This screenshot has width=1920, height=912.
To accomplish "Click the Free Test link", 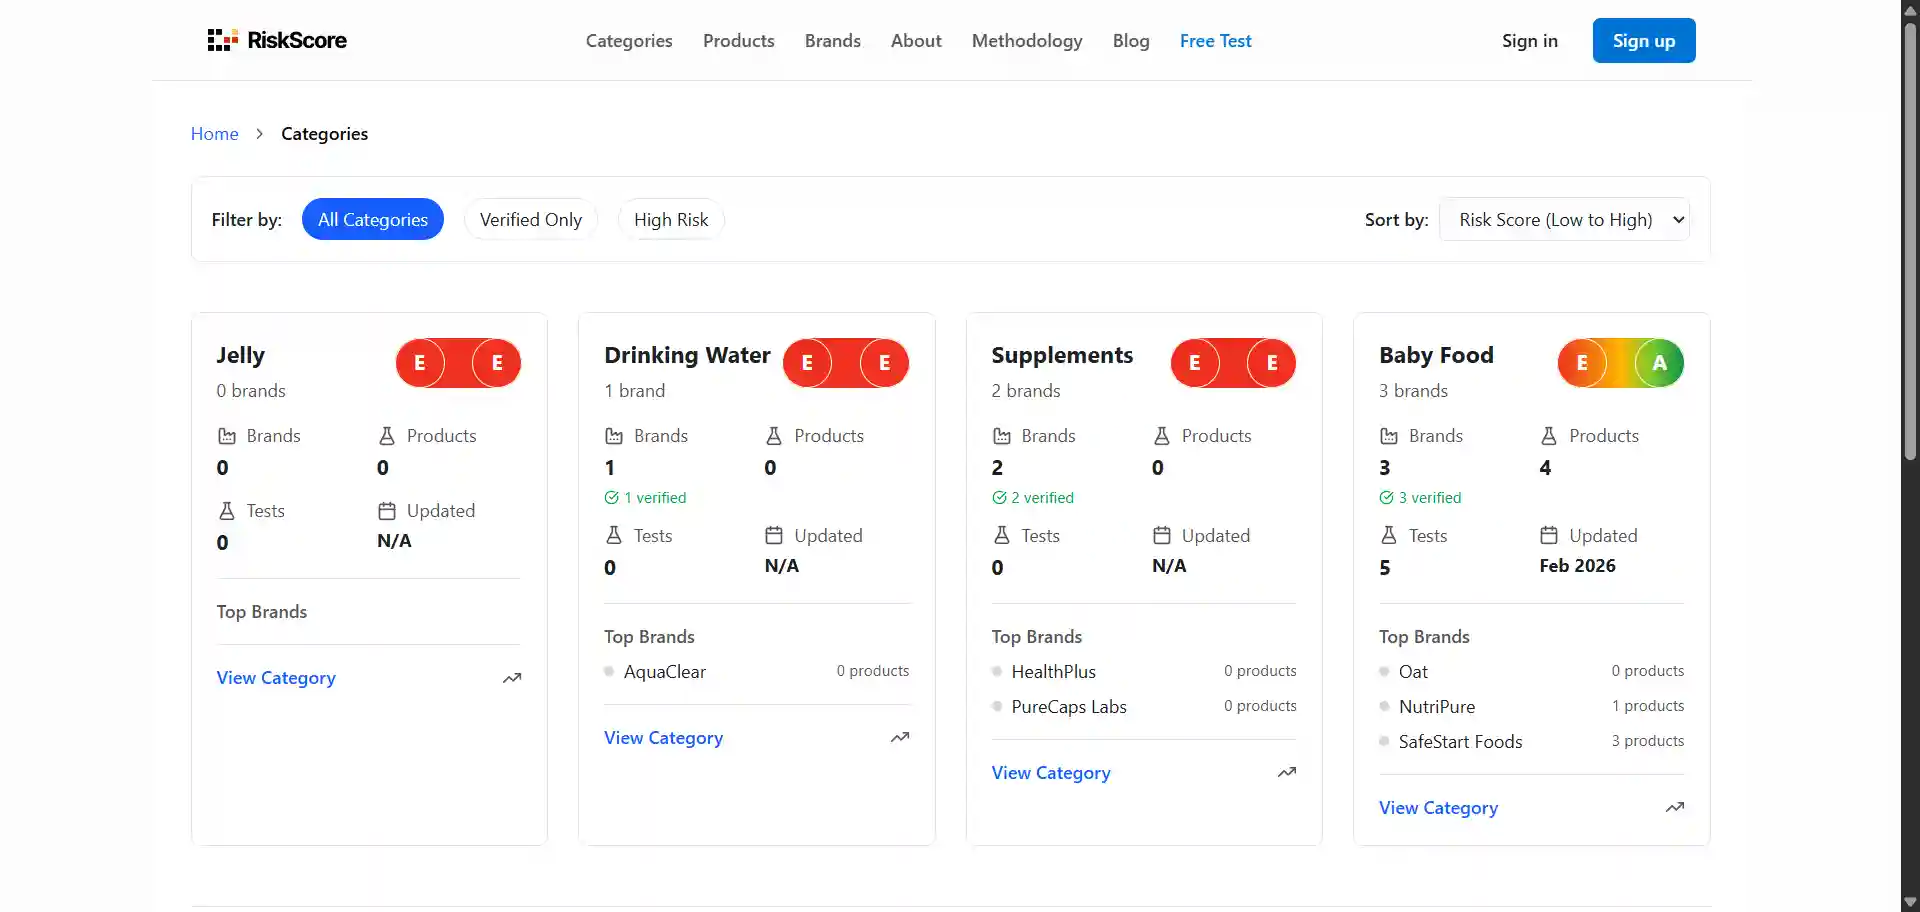I will pyautogui.click(x=1216, y=41).
